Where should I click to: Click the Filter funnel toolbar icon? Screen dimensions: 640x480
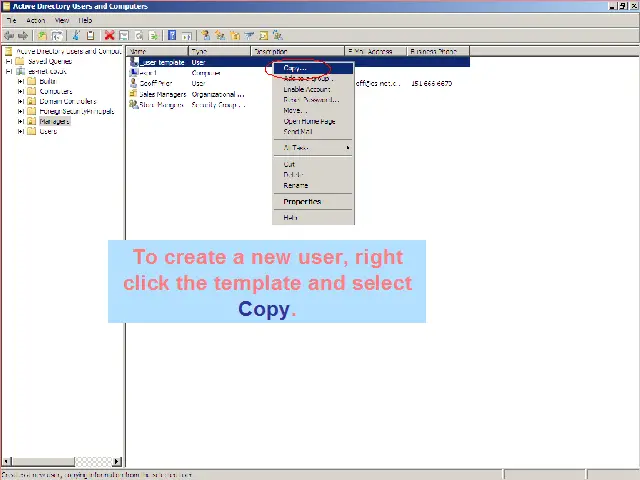point(249,36)
